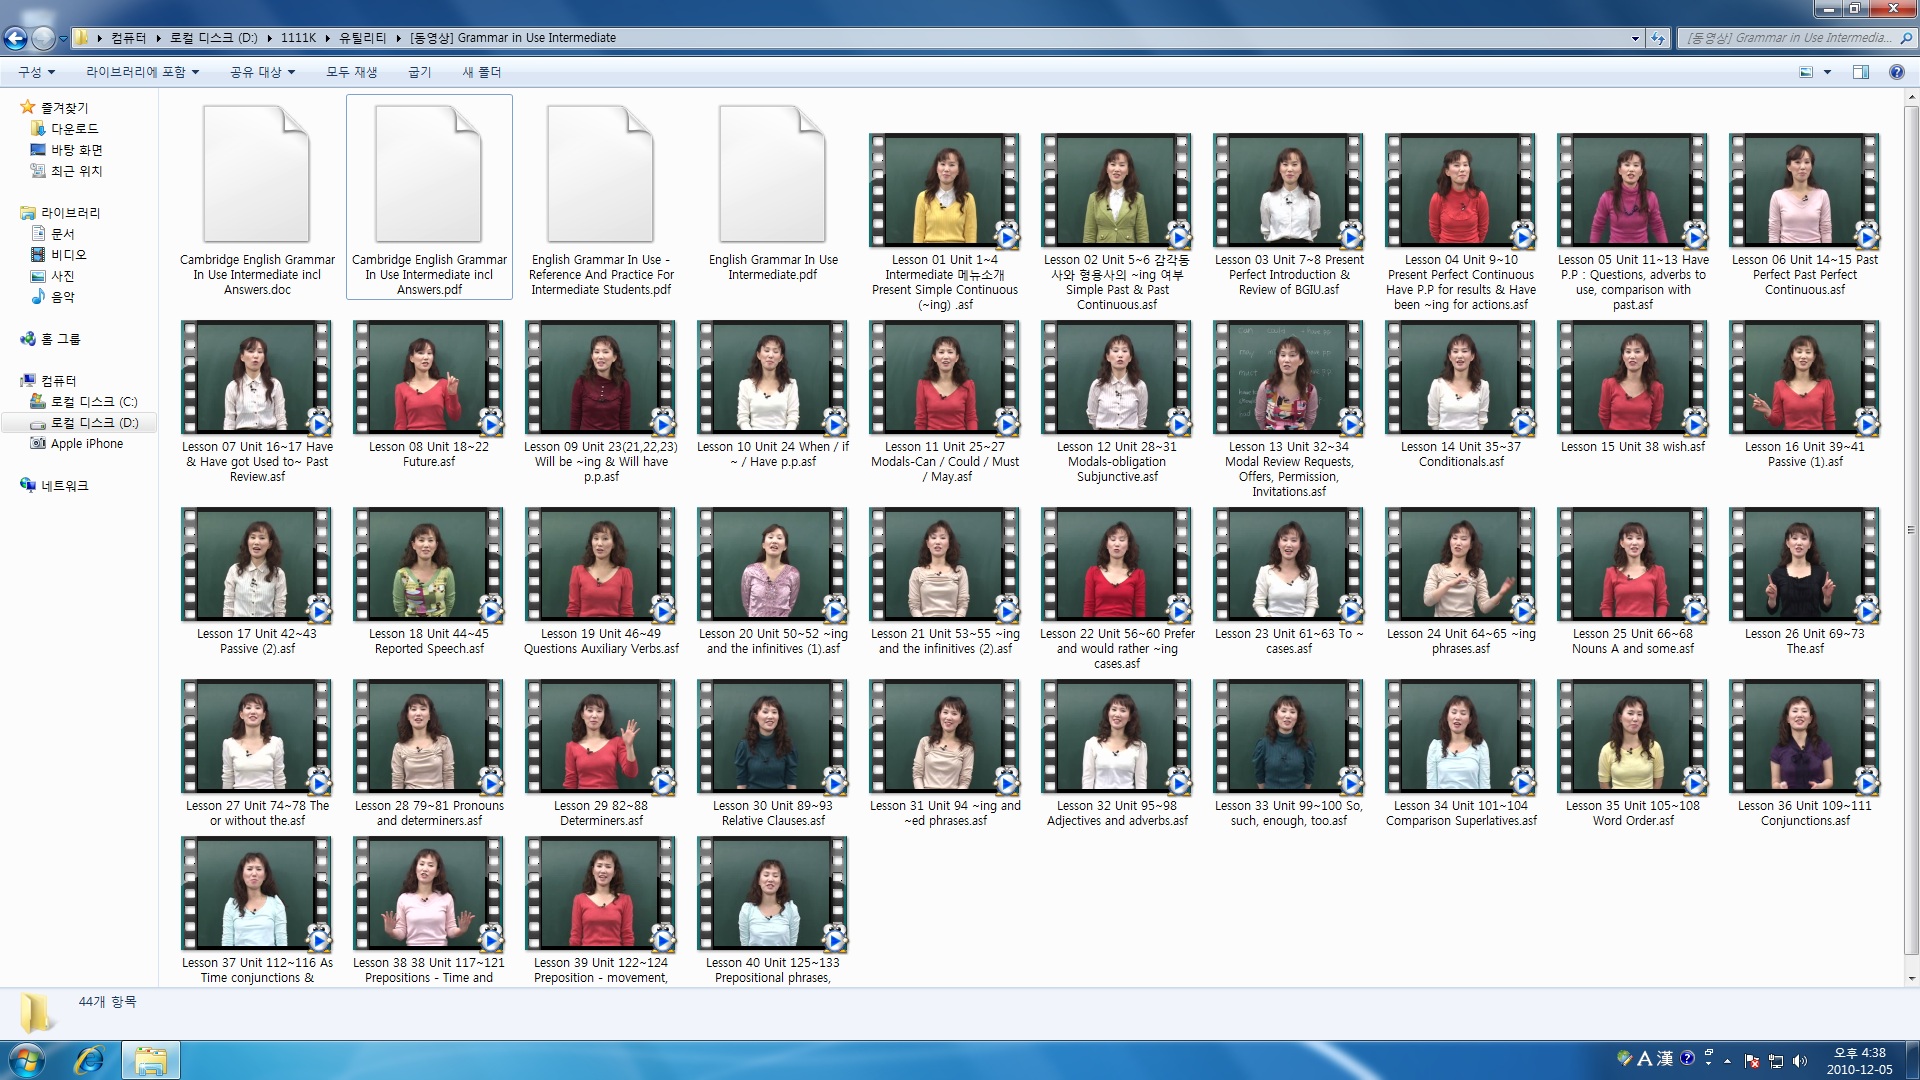Open the 사진 library

62,276
